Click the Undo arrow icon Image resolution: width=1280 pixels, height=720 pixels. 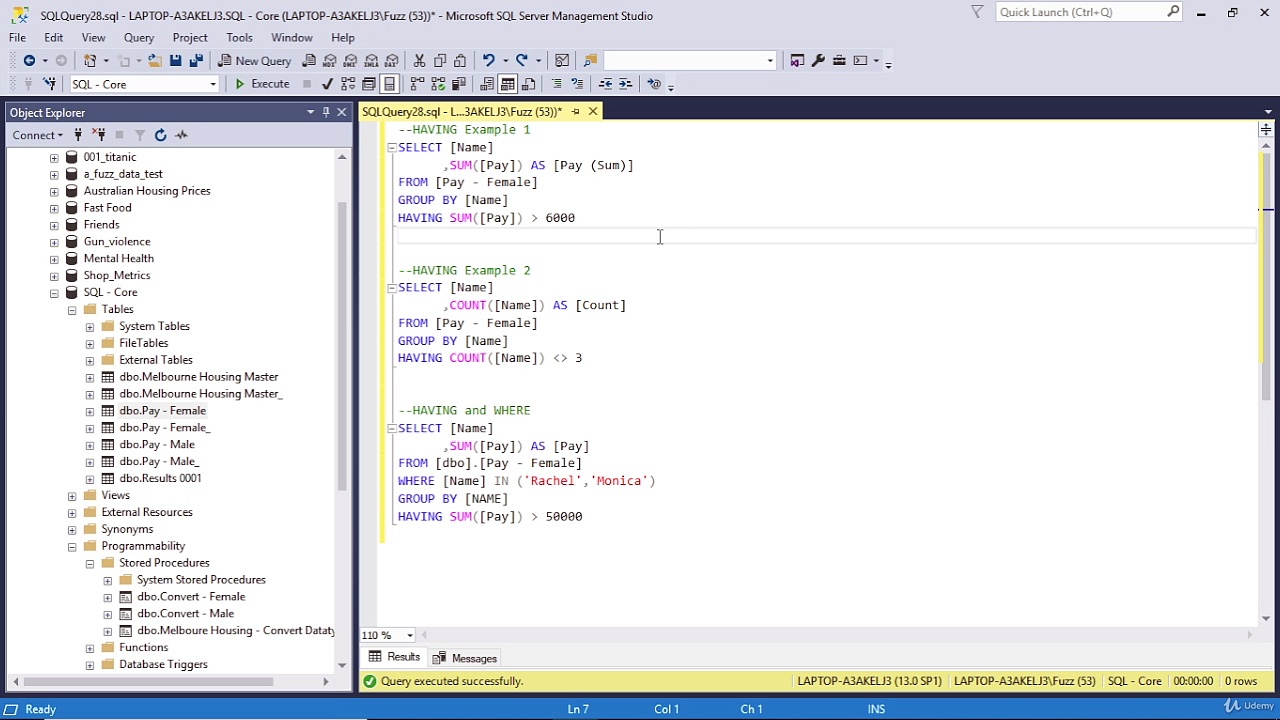click(x=488, y=61)
